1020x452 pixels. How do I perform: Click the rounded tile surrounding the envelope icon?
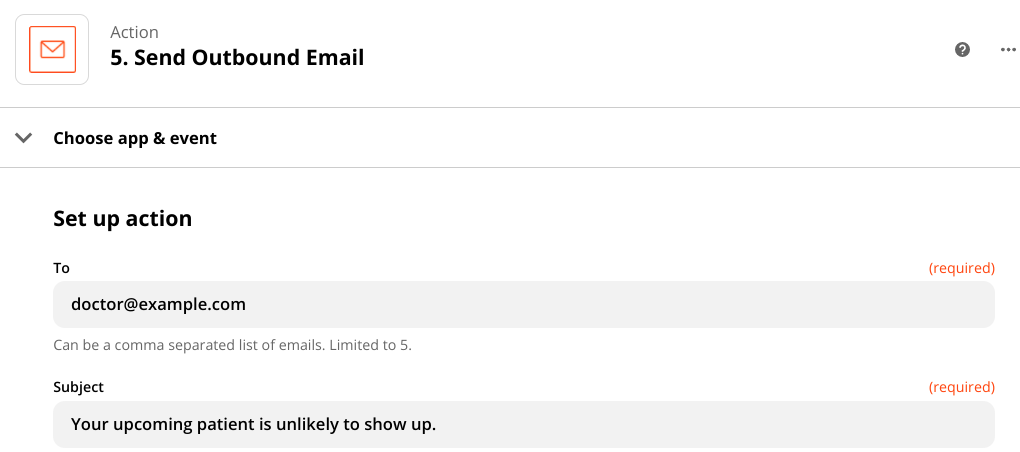(x=52, y=49)
